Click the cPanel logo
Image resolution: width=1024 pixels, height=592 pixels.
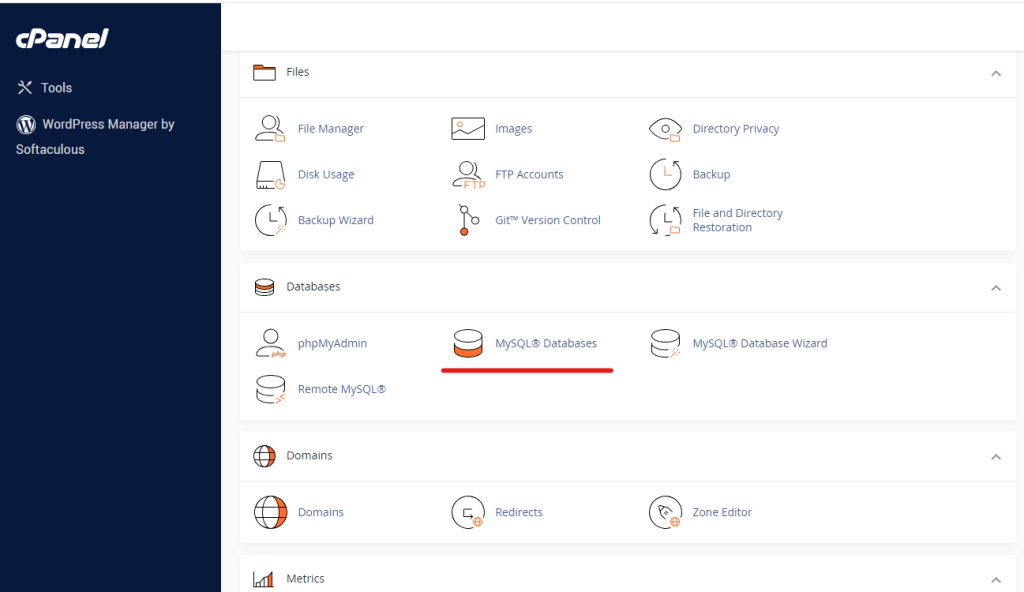click(62, 39)
